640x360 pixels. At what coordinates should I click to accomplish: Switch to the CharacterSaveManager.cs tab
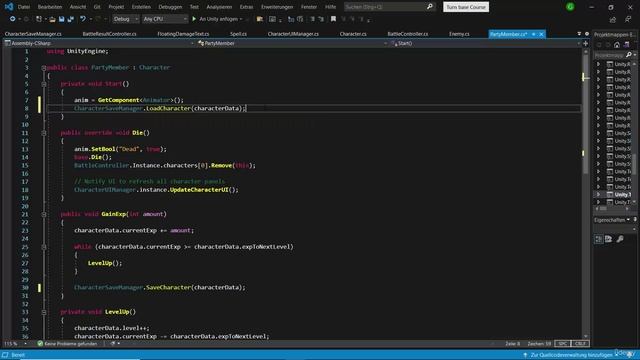click(33, 34)
